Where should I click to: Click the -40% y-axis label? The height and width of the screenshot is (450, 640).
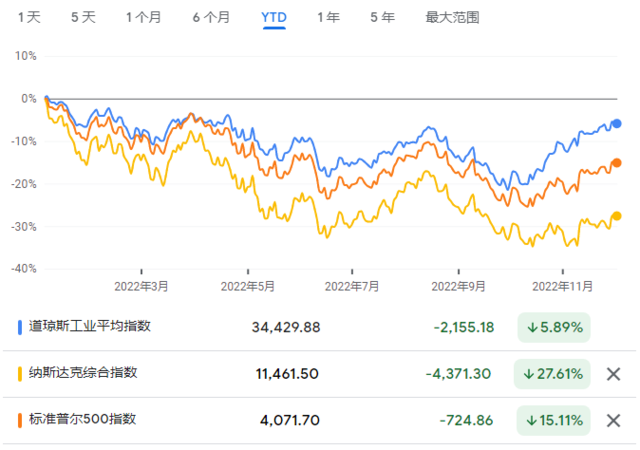(24, 269)
